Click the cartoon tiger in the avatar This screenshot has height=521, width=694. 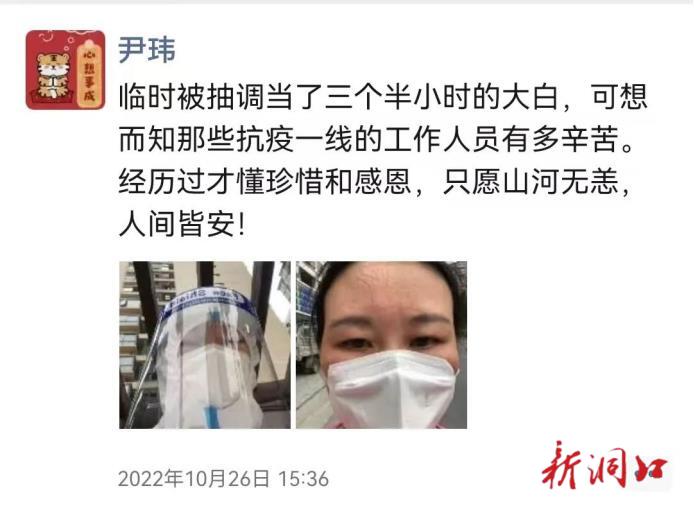(x=52, y=74)
